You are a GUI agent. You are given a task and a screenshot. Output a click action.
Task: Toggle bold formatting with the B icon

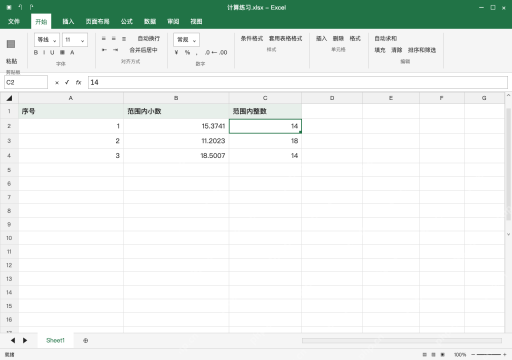point(36,53)
